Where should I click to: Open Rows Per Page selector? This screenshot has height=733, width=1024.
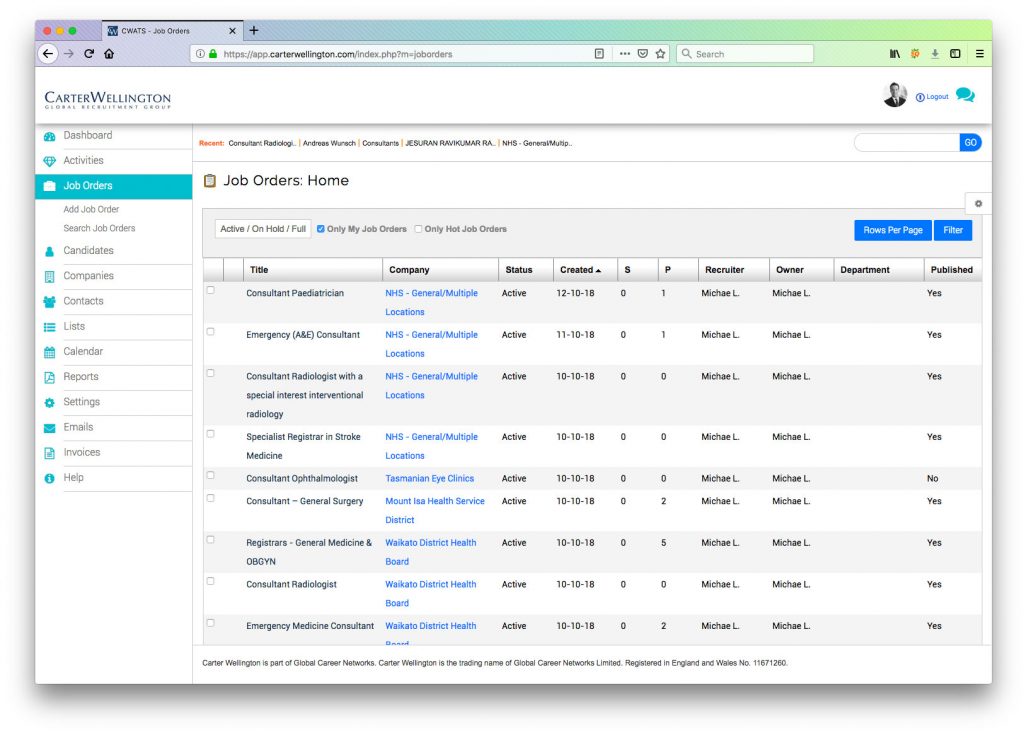click(x=893, y=230)
